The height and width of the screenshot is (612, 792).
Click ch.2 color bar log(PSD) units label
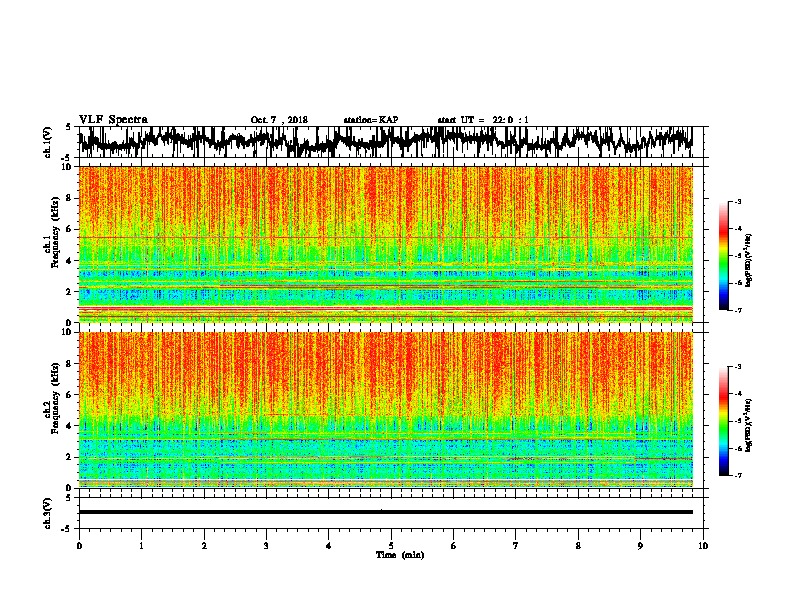tap(749, 425)
